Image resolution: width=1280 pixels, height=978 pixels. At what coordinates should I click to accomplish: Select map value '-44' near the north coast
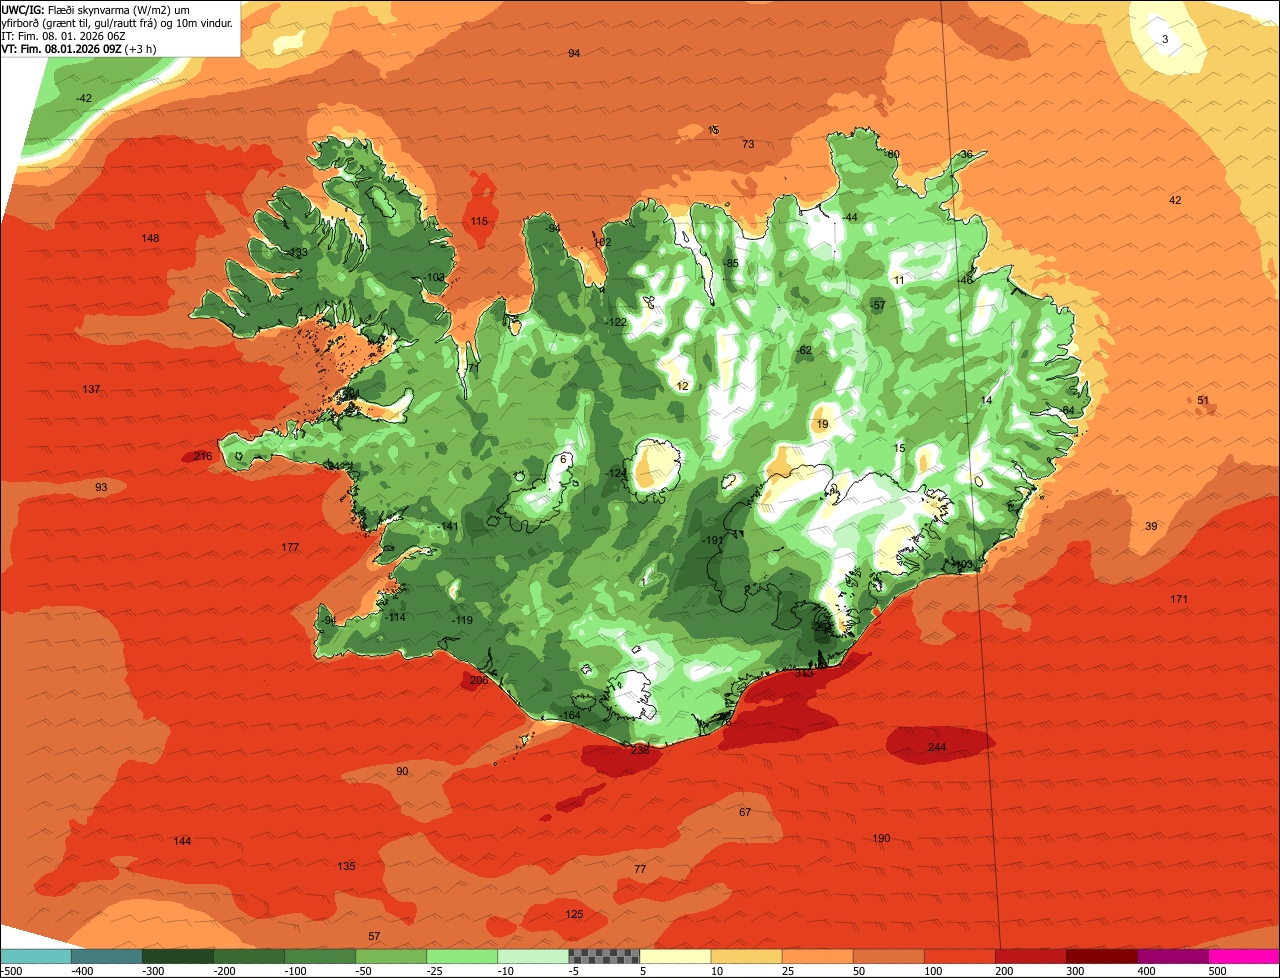[850, 218]
